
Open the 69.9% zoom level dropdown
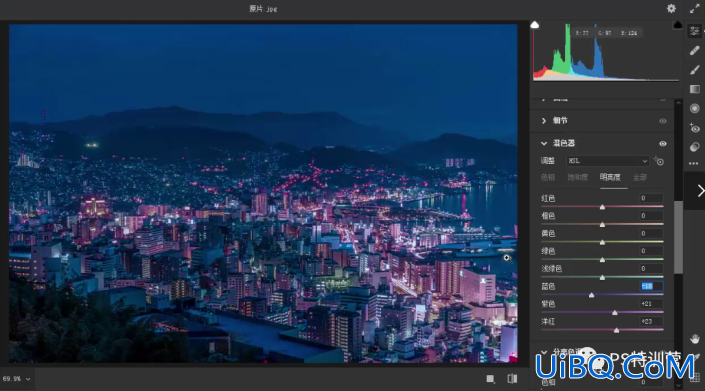16,379
